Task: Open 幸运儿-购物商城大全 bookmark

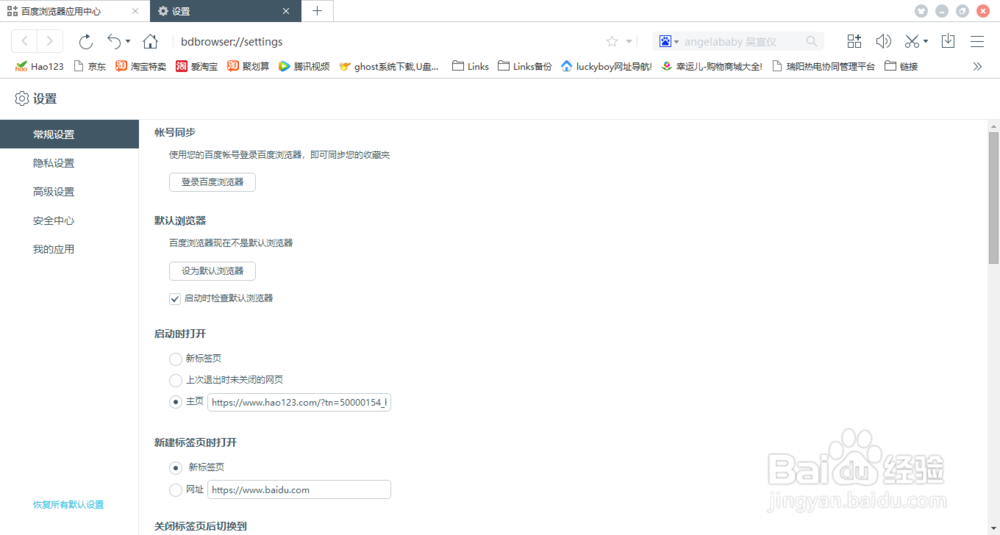Action: click(x=712, y=66)
